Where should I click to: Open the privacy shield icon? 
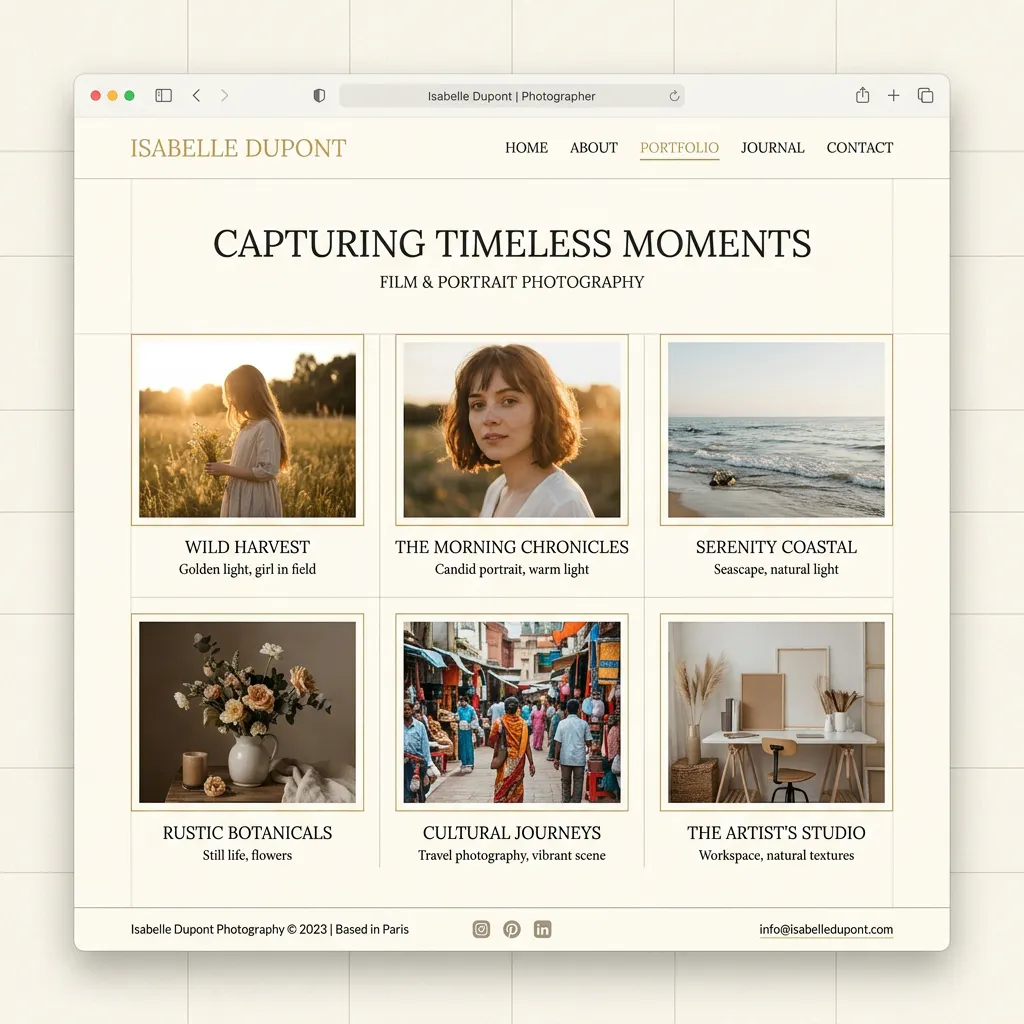point(319,95)
